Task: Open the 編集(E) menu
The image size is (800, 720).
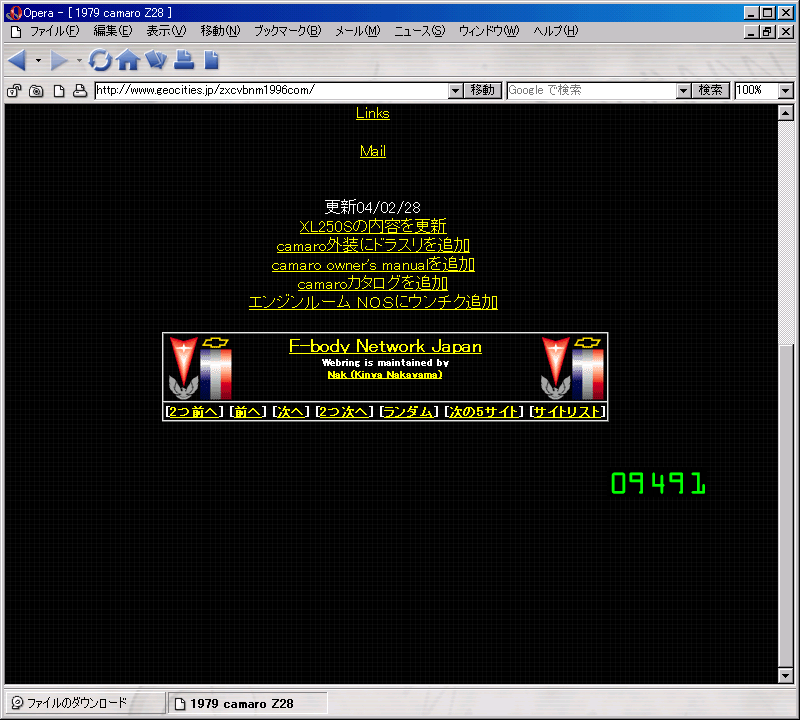Action: tap(113, 31)
